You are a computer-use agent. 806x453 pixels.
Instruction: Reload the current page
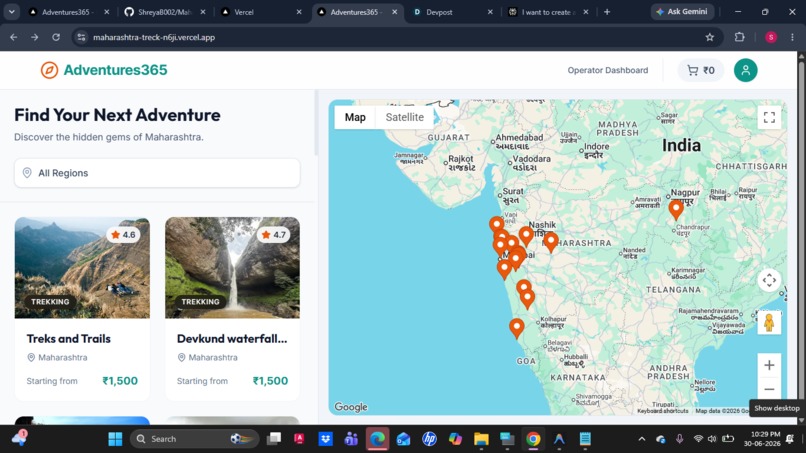pyautogui.click(x=56, y=37)
